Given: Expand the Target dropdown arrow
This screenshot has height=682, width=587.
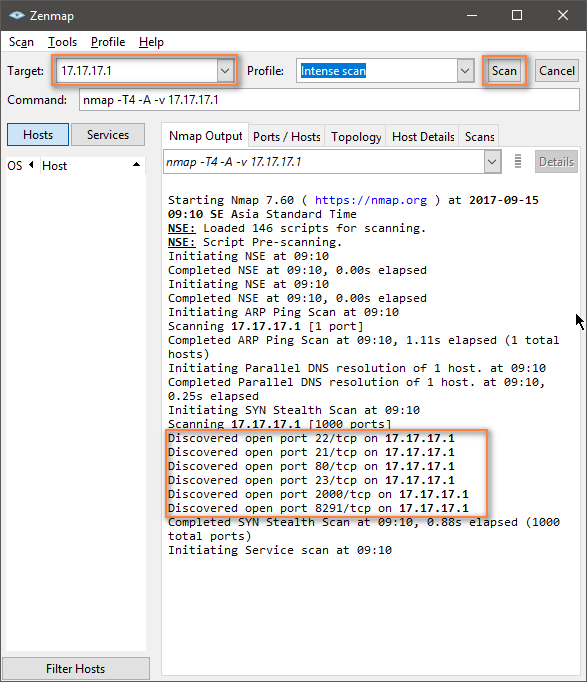Looking at the screenshot, I should pyautogui.click(x=225, y=70).
